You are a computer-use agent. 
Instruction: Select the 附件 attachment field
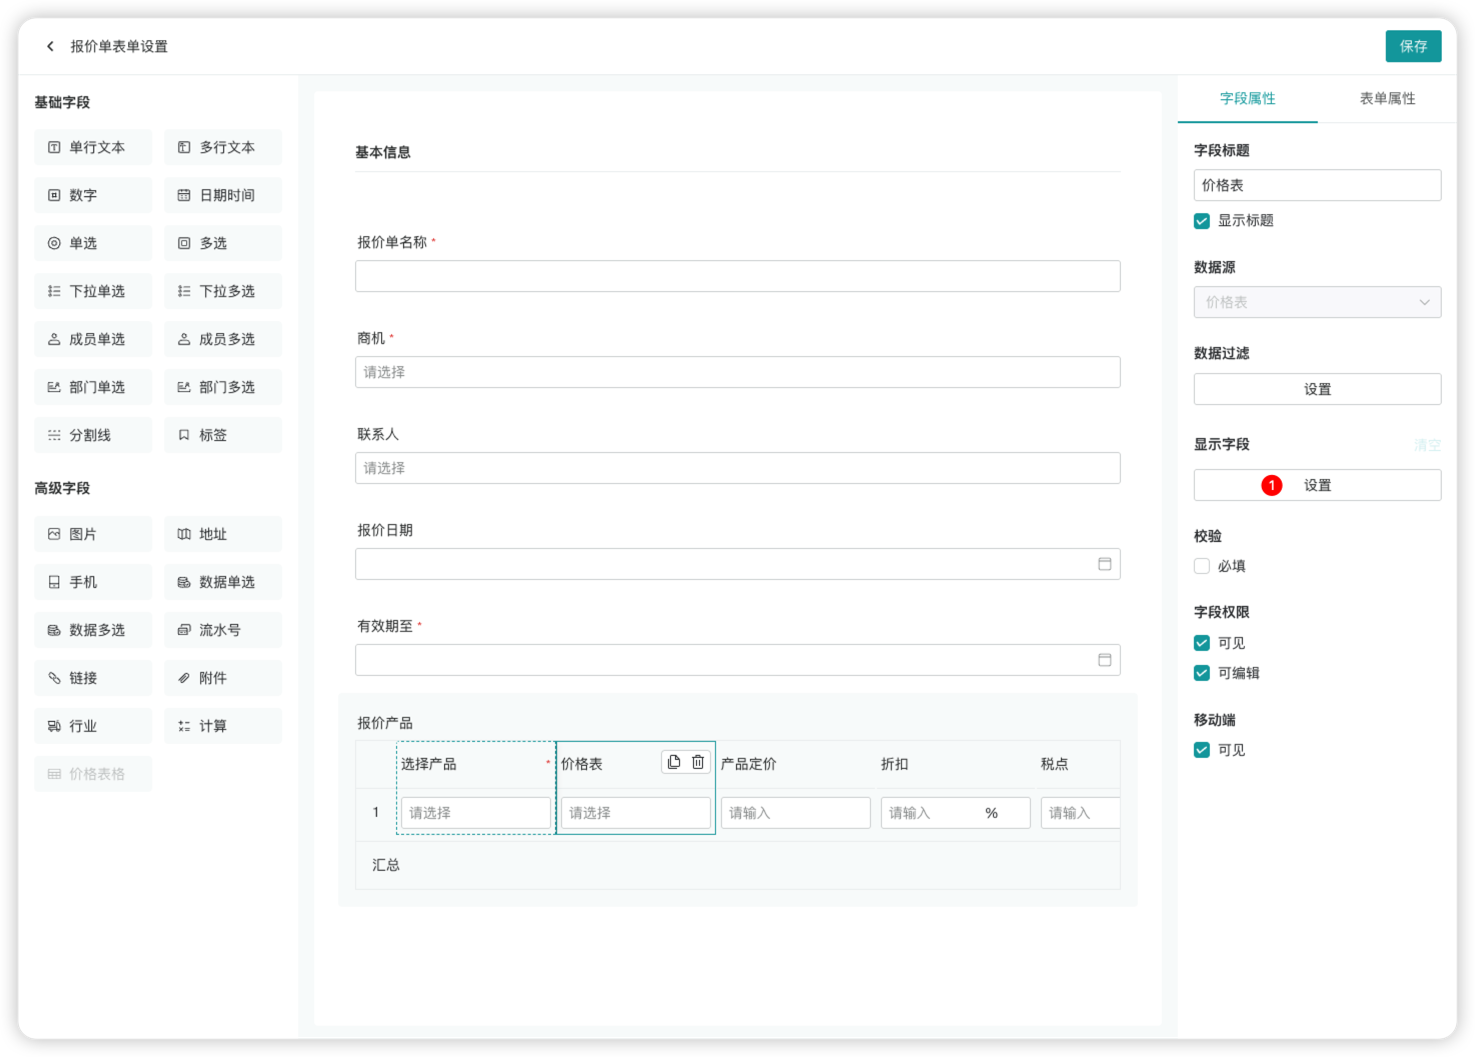tap(223, 678)
